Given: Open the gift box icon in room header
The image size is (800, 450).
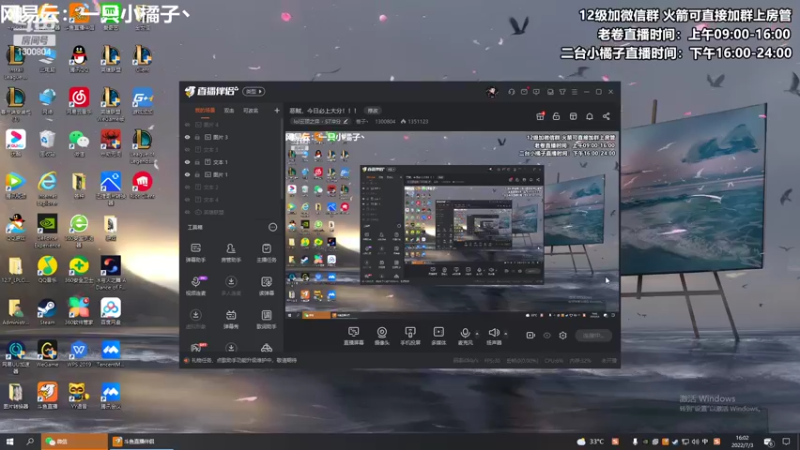Looking at the screenshot, I should click(x=540, y=116).
